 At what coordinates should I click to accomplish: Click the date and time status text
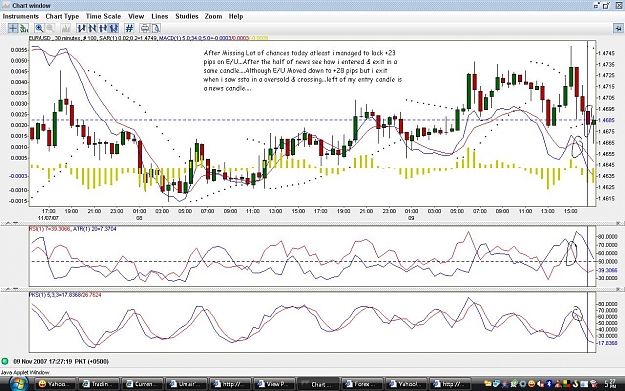pos(61,362)
